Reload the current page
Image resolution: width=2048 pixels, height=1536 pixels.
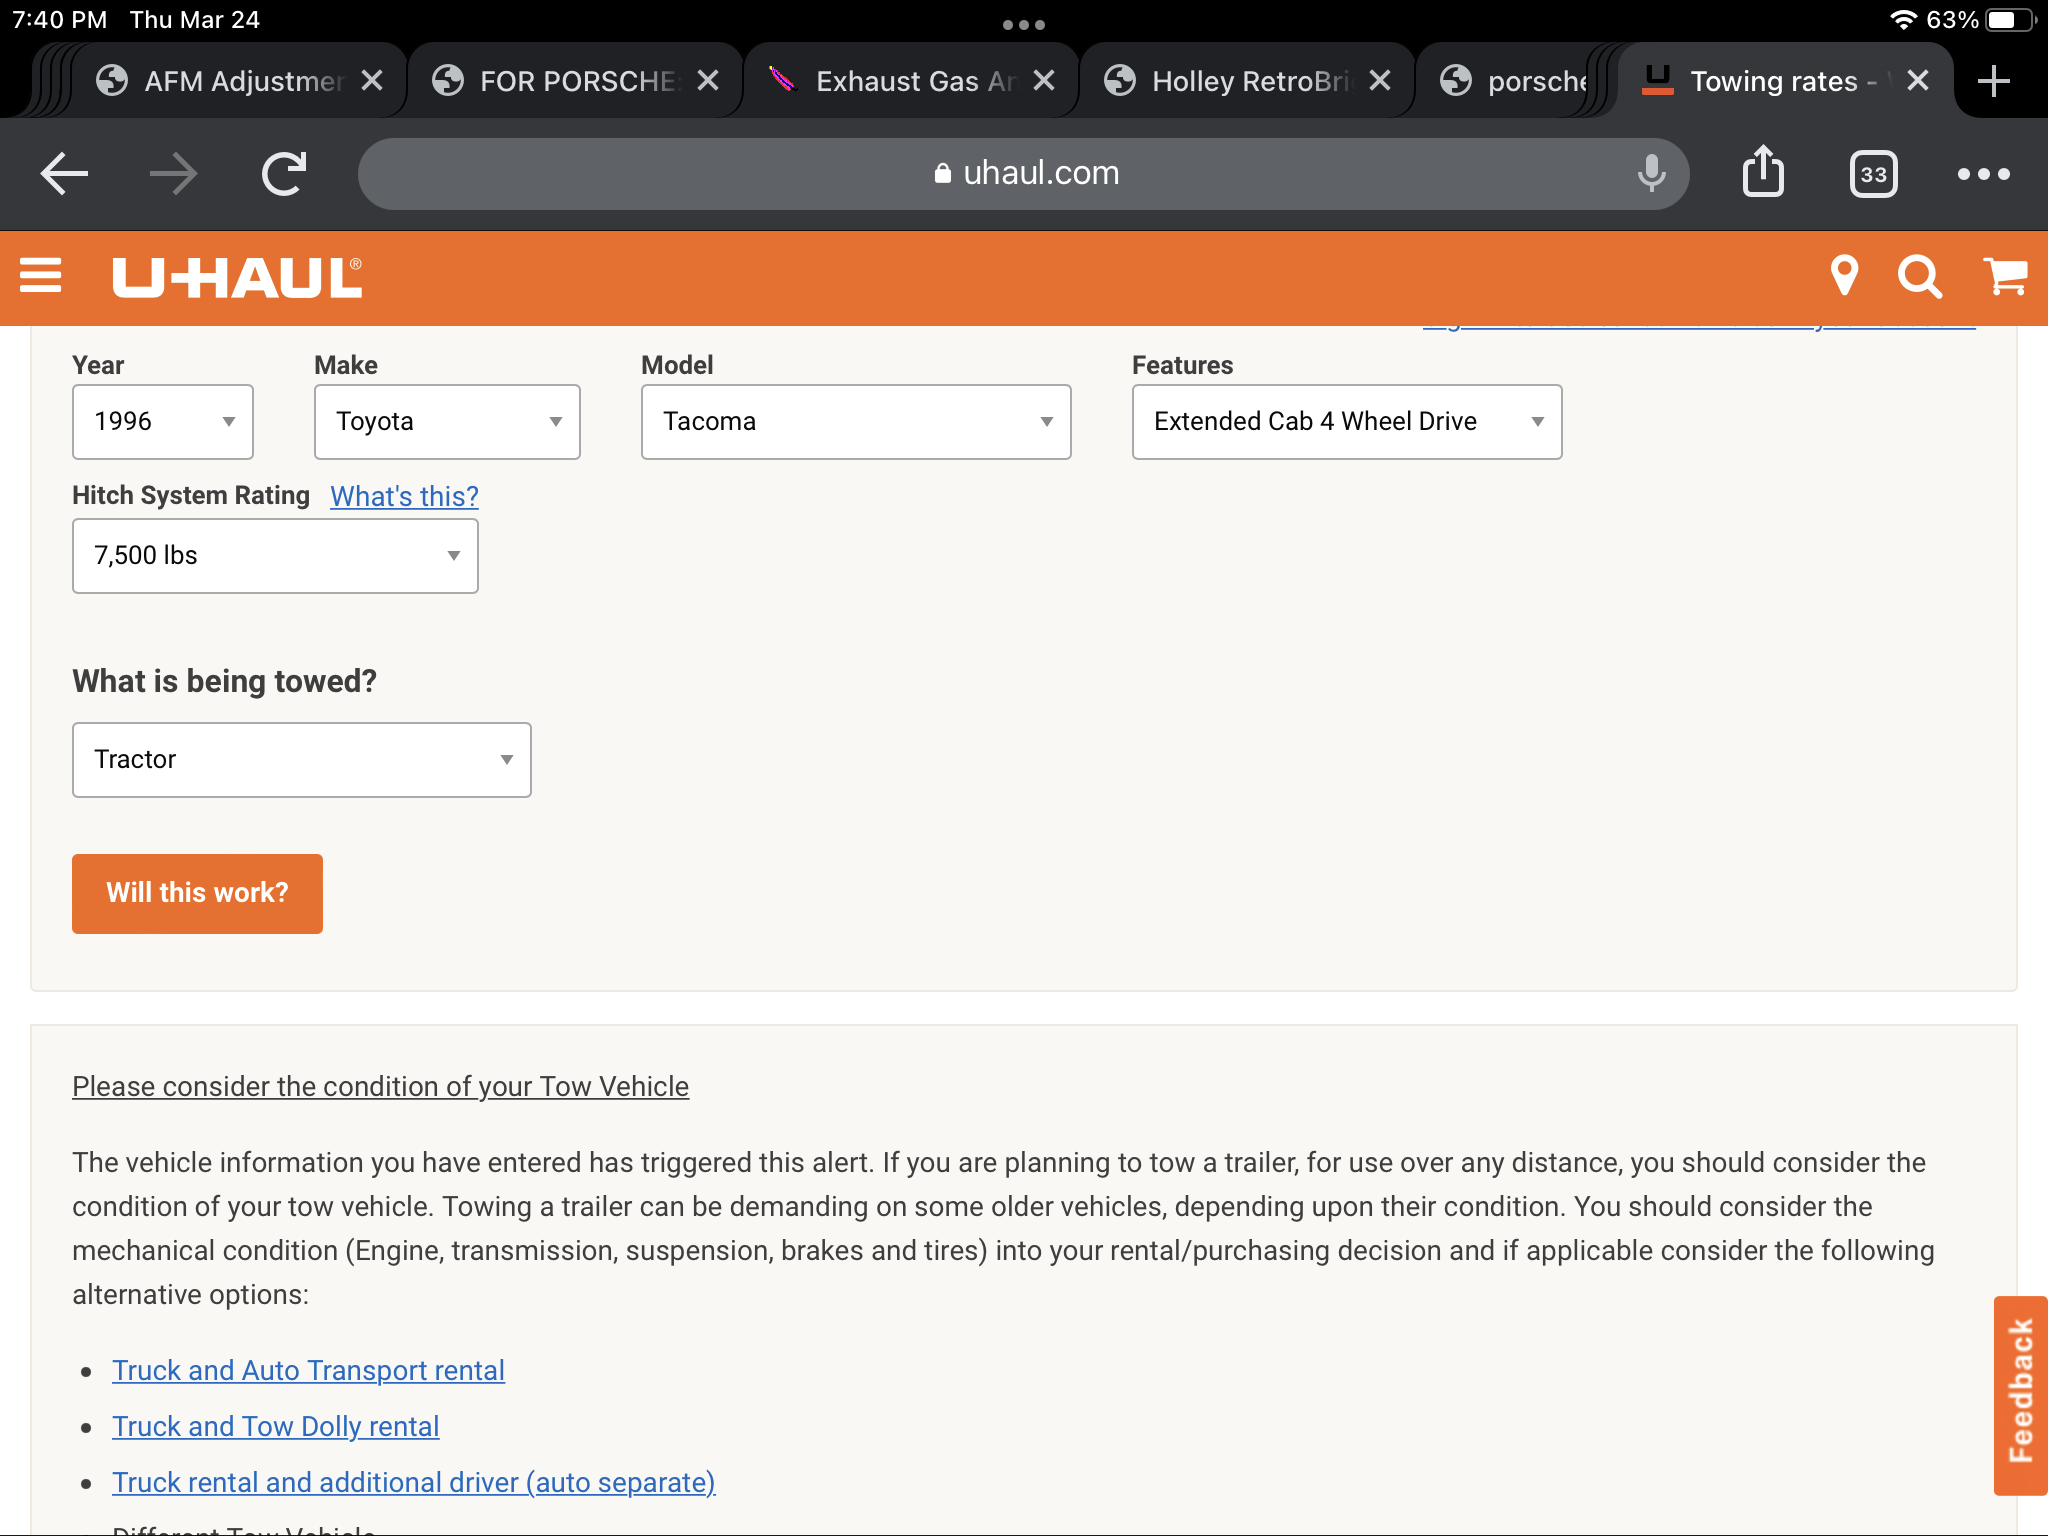click(284, 174)
